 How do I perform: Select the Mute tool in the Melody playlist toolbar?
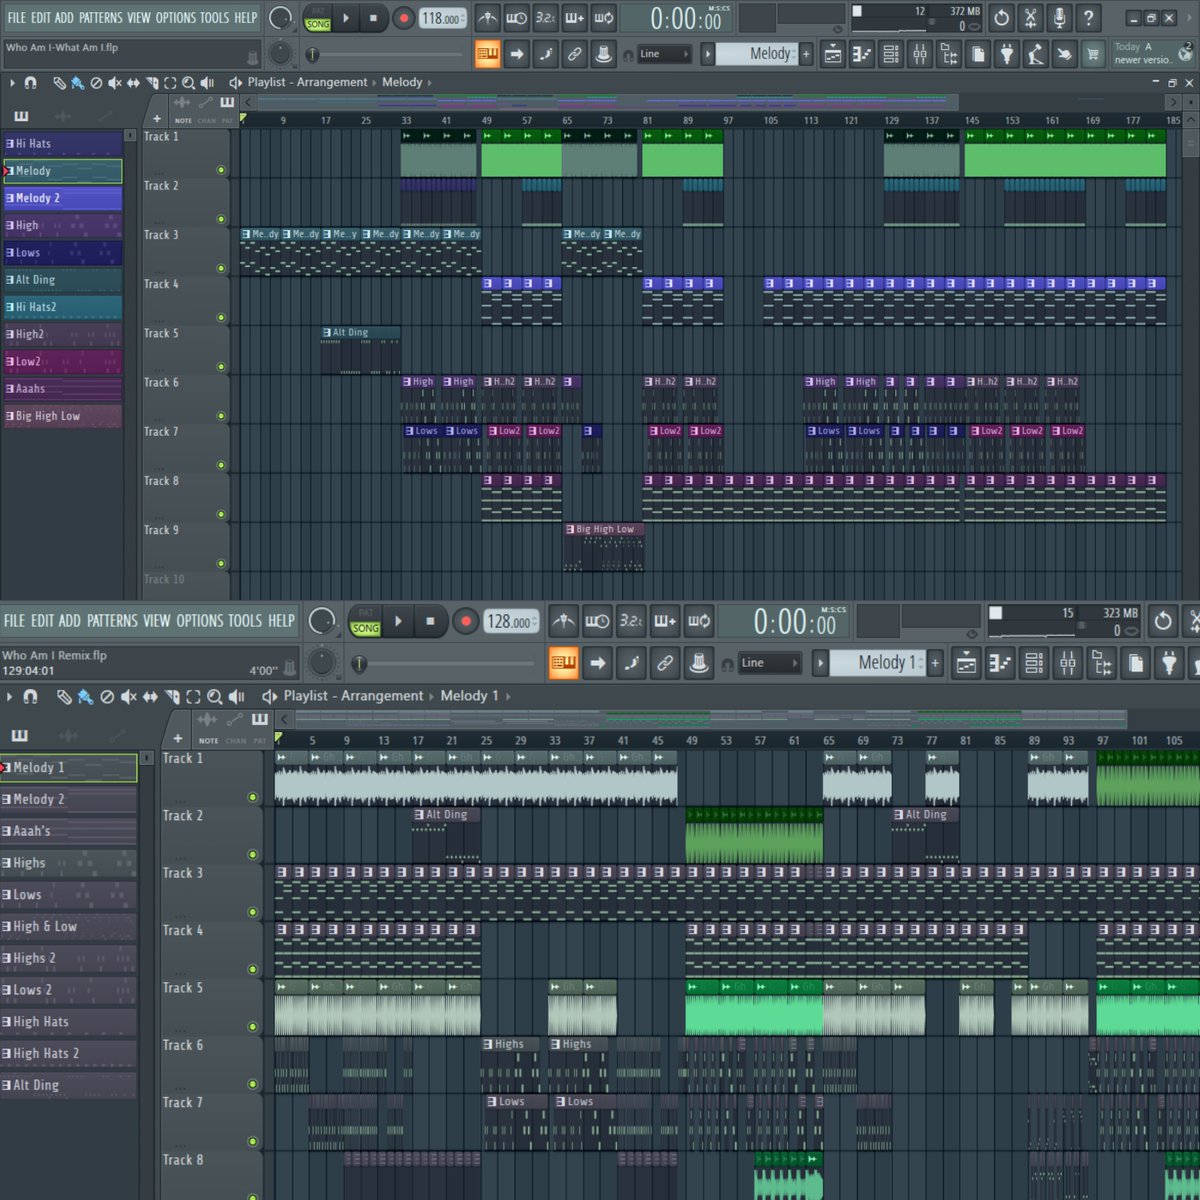115,82
